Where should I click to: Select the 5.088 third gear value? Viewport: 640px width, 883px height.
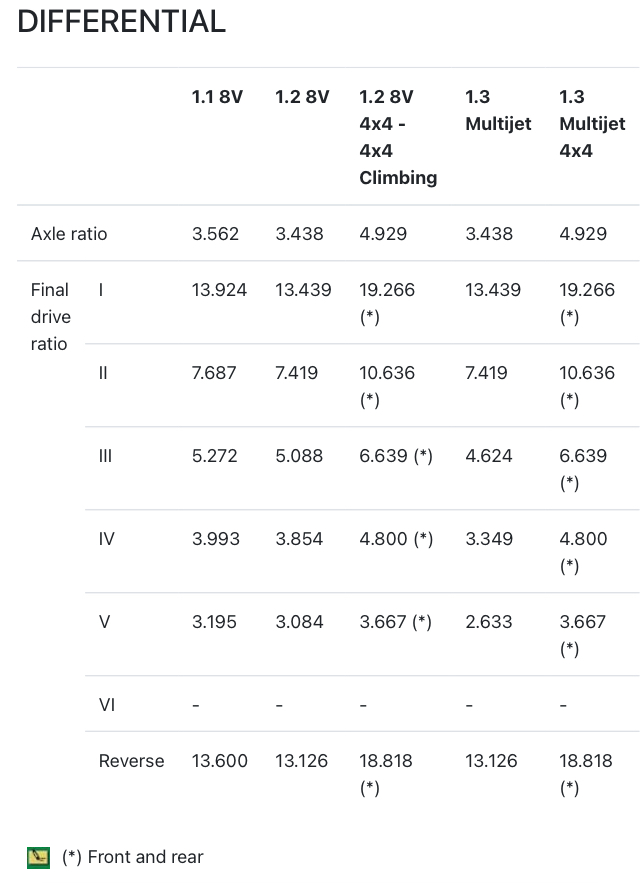(x=299, y=456)
